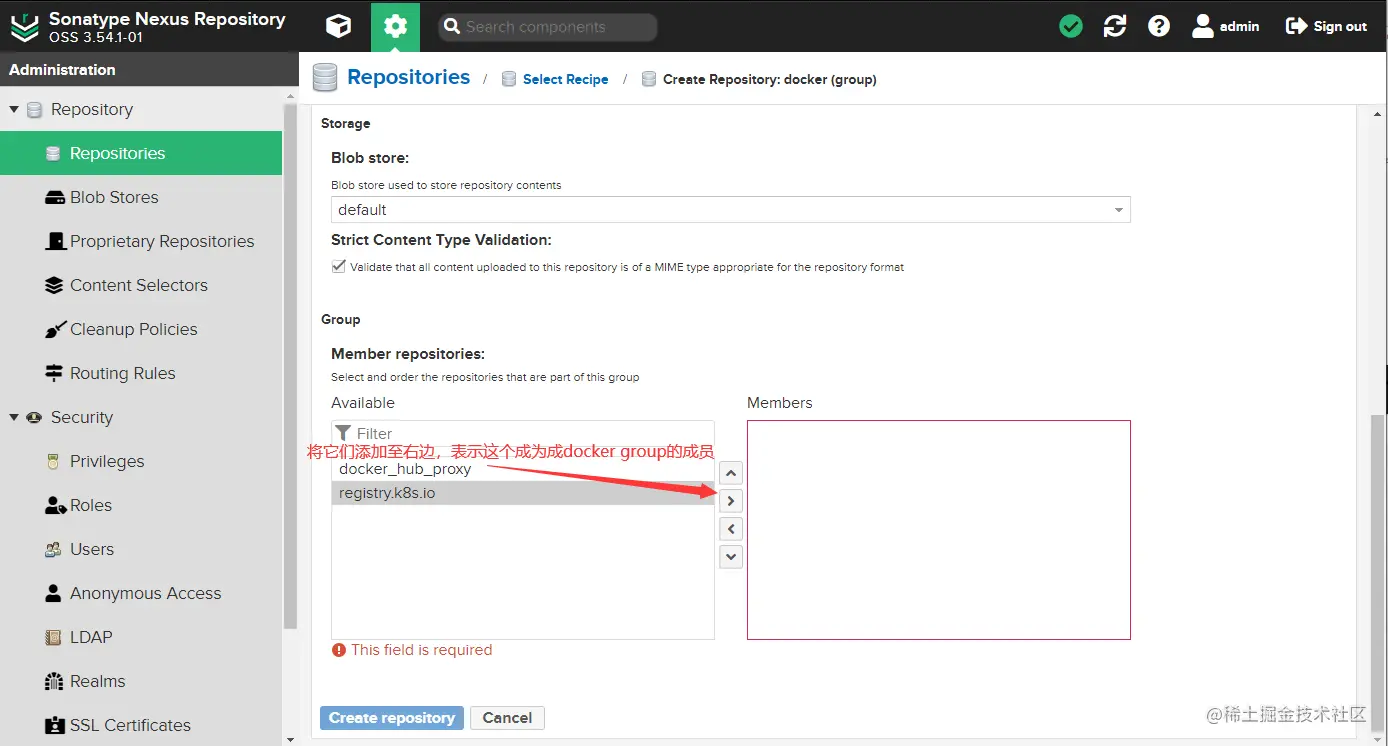Click the Create Repository: docker (group) breadcrumb

tap(770, 79)
